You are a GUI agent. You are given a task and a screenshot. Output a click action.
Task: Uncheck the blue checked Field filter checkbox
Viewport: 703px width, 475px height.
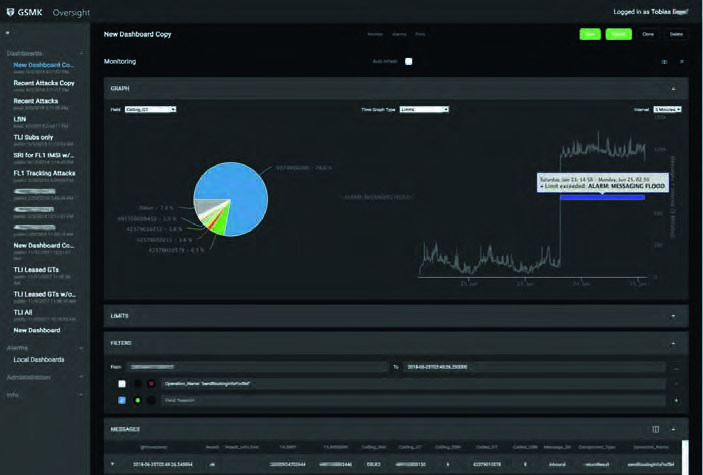pyautogui.click(x=122, y=400)
